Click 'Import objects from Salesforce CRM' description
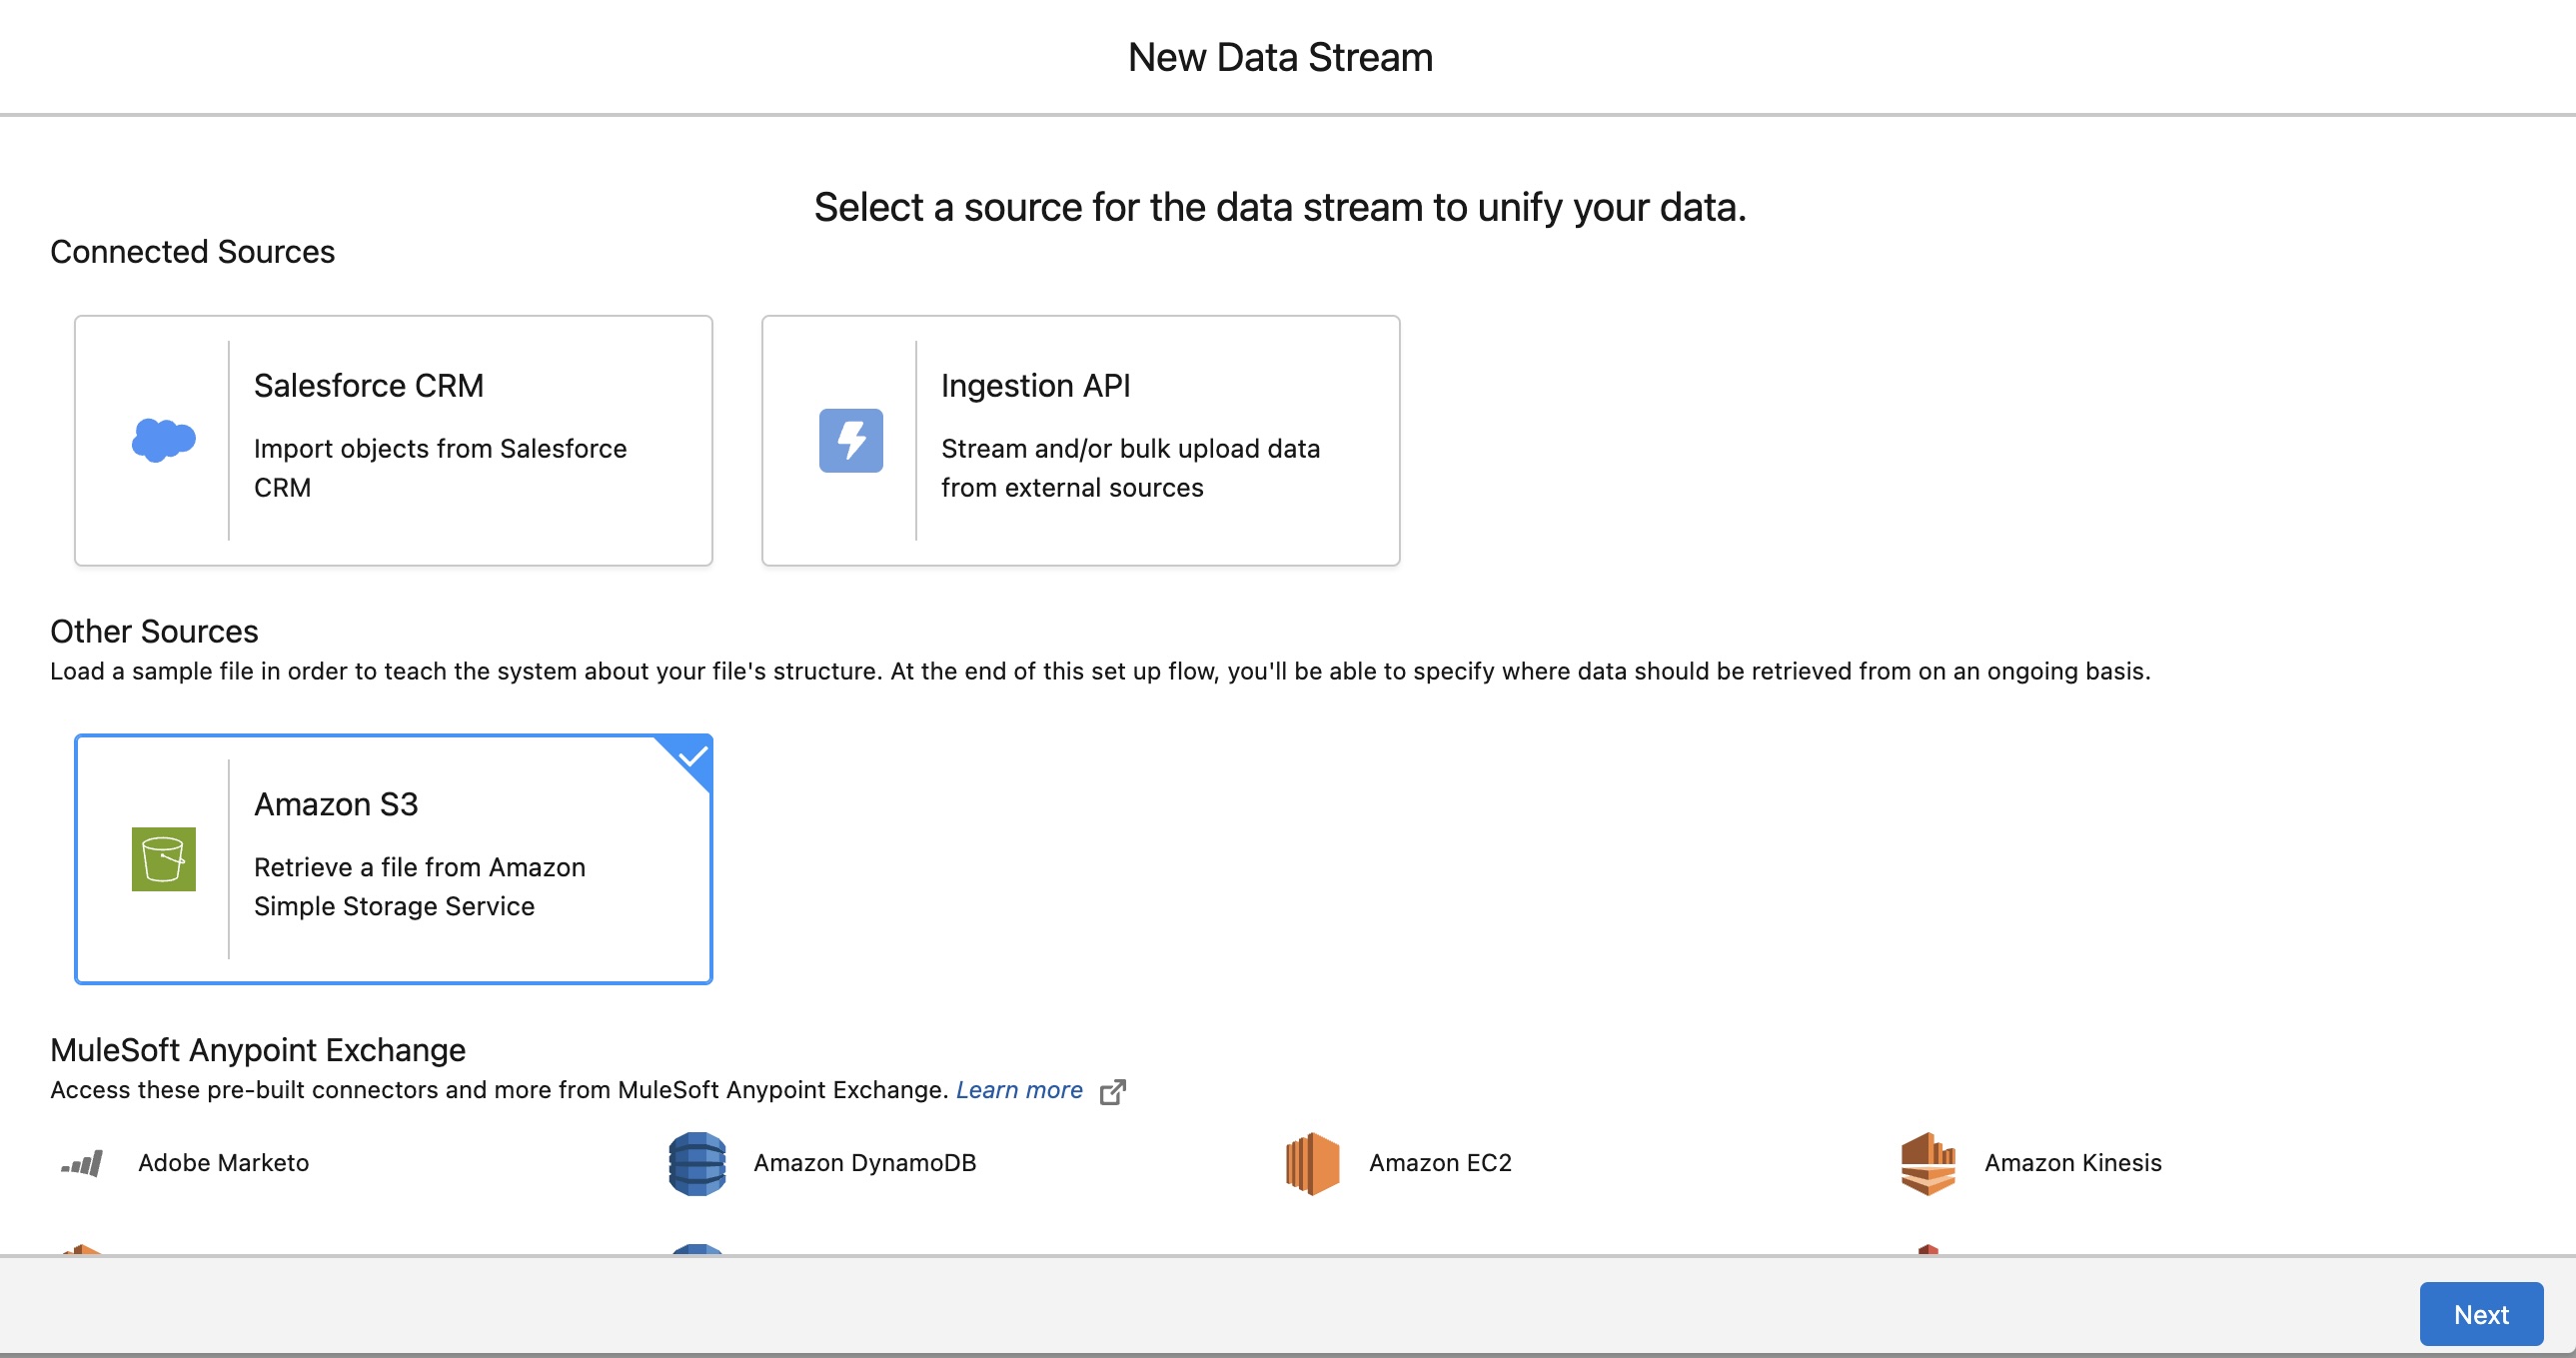Screen dimensions: 2576x1358 coord(440,468)
